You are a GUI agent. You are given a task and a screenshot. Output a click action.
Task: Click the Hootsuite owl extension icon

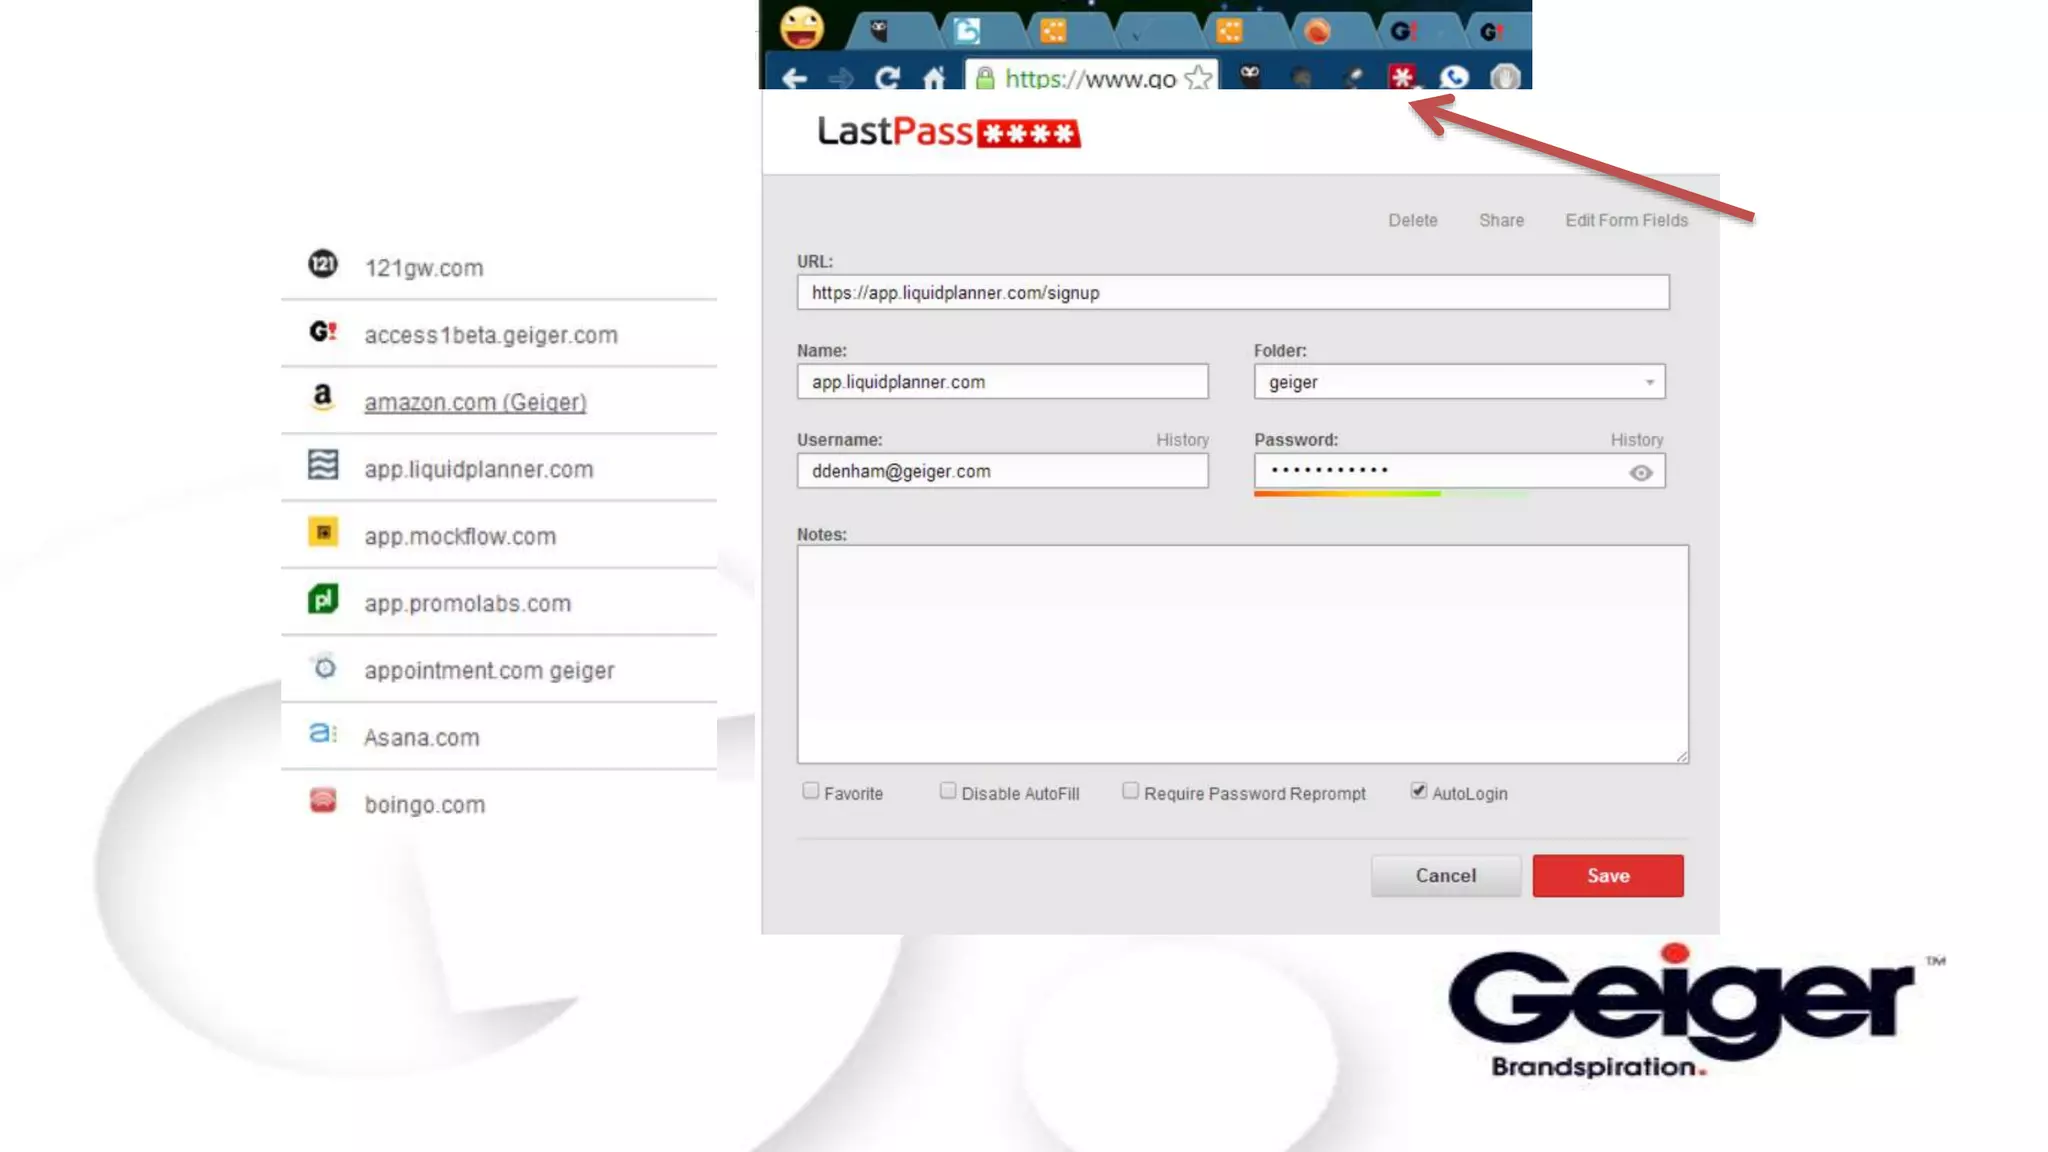(1250, 76)
